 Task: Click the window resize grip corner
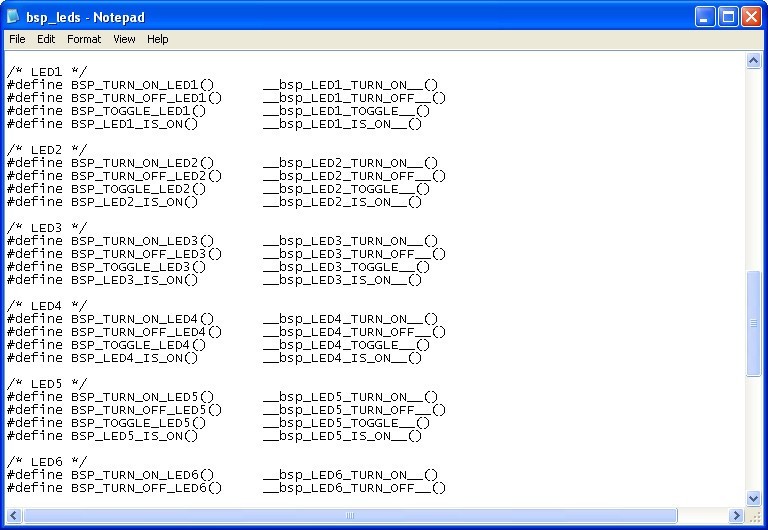tap(755, 516)
